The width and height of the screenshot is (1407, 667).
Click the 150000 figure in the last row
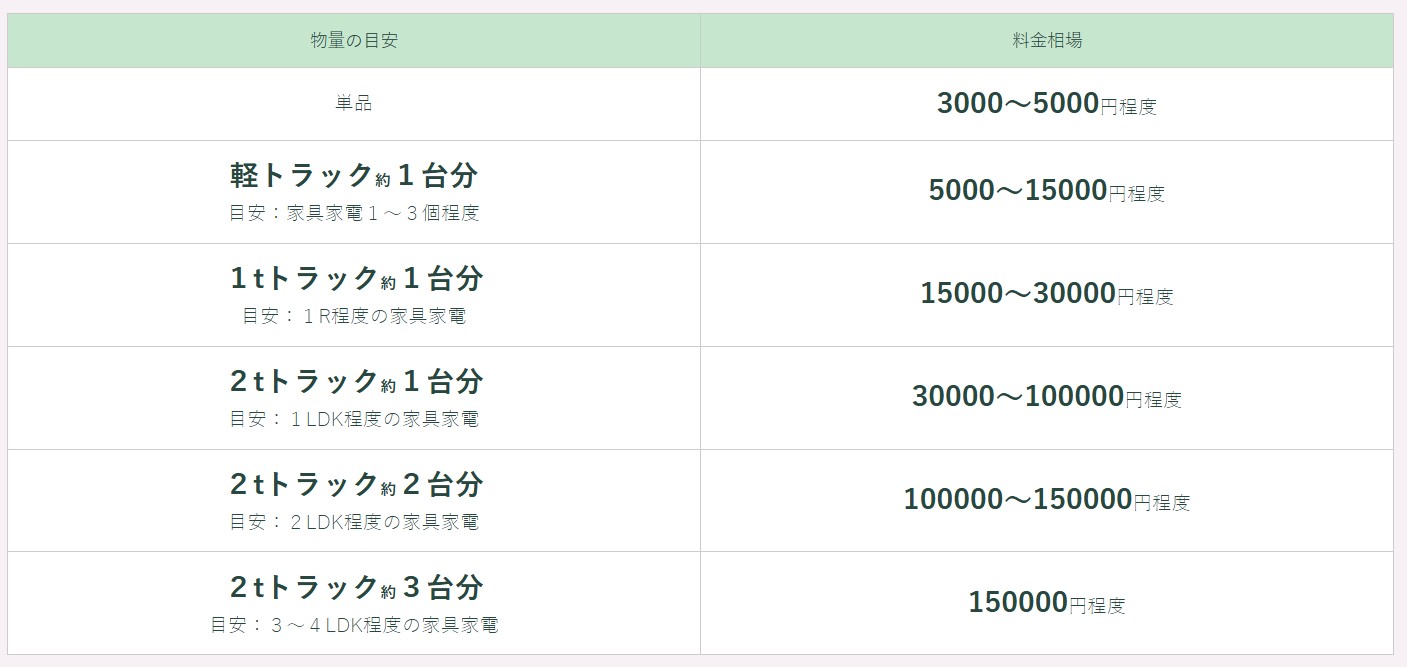coord(1017,603)
